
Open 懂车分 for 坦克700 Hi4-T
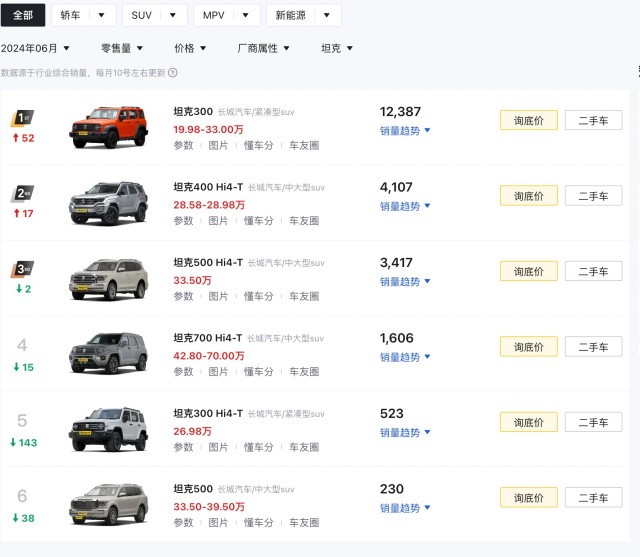point(258,372)
